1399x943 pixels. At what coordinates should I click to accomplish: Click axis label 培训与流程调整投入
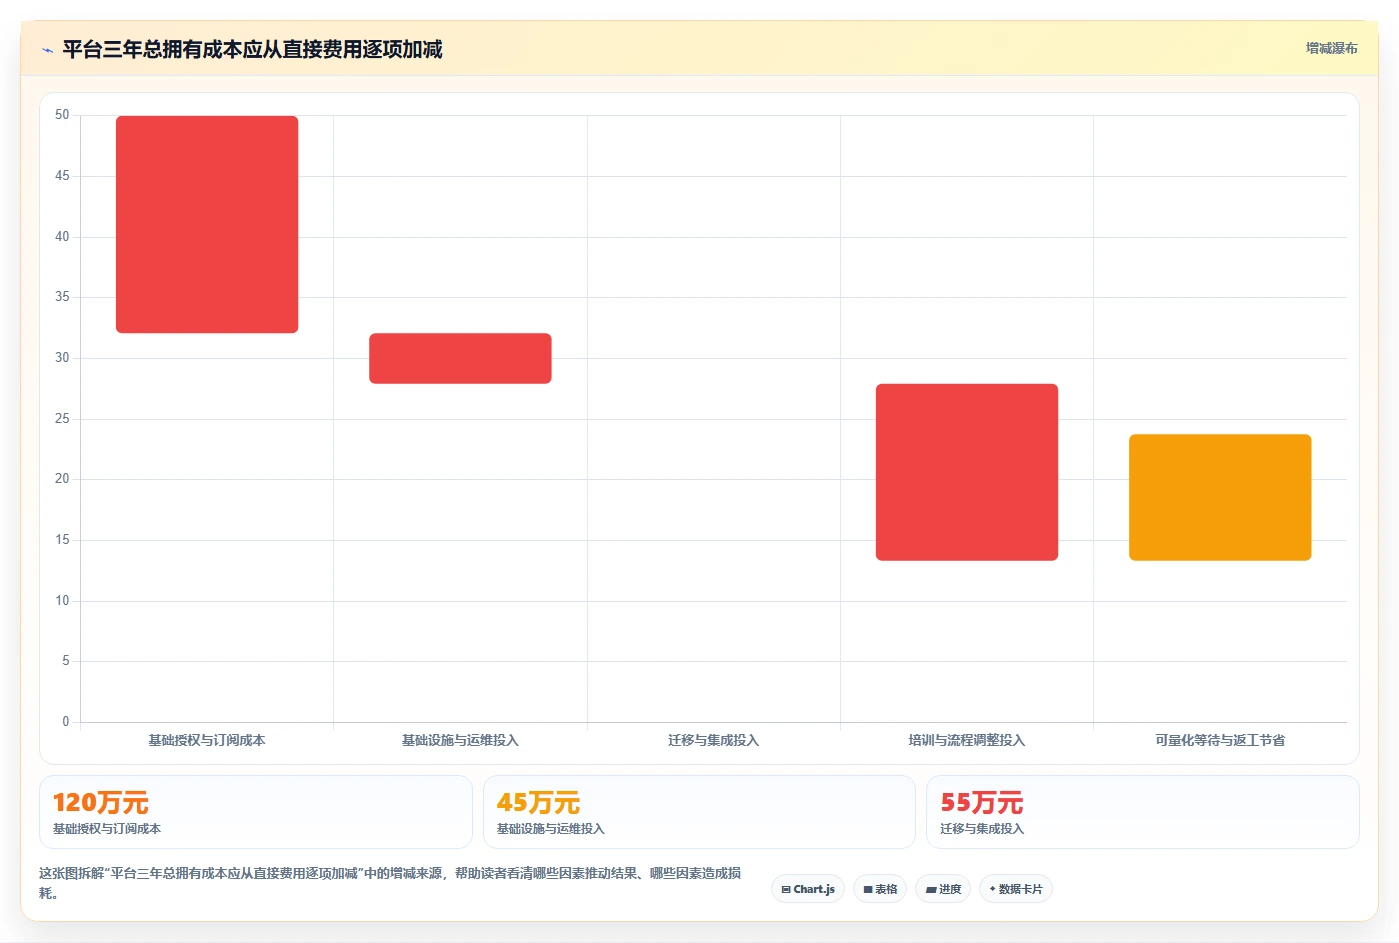[967, 741]
